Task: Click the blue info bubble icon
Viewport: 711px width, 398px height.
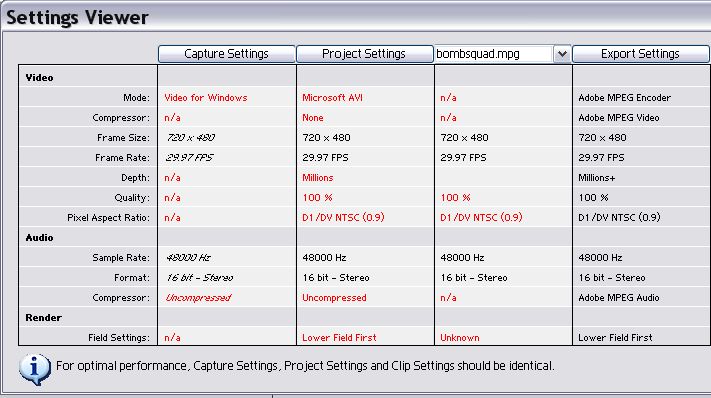Action: (x=35, y=369)
